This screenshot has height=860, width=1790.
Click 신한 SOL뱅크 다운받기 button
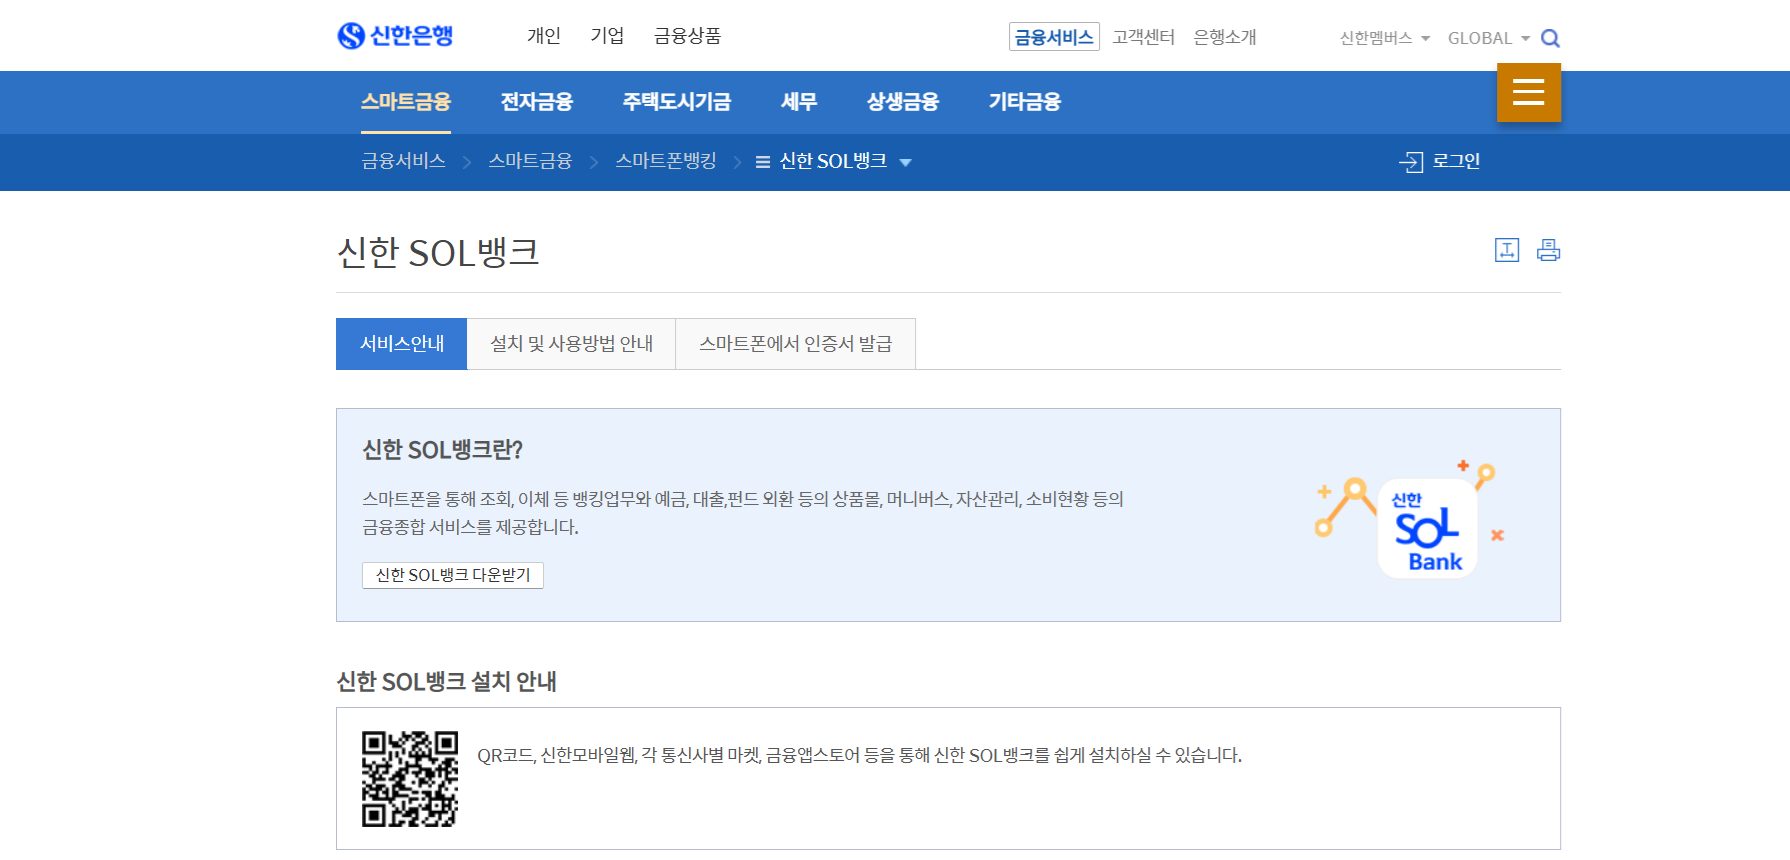click(453, 575)
